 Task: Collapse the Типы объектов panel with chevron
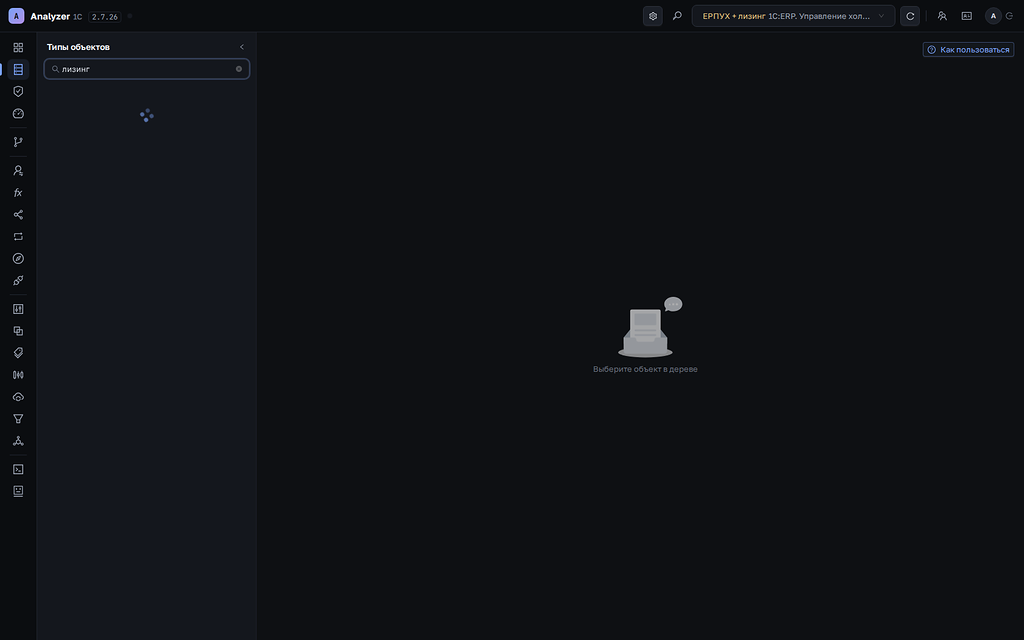click(x=242, y=47)
